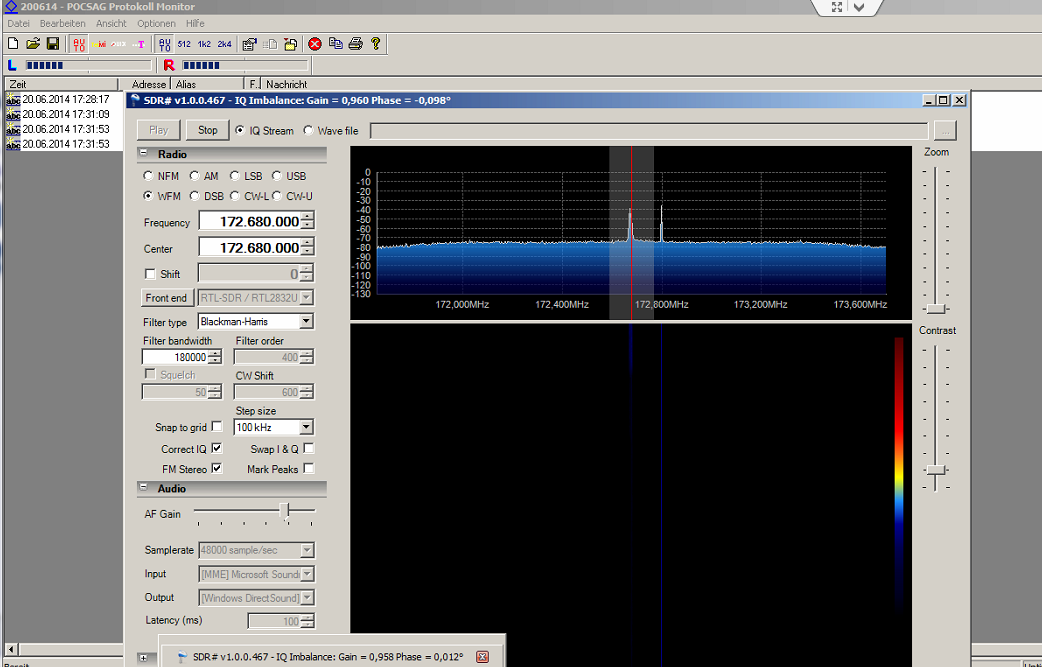Open the Bearbeiten menu

coord(63,23)
